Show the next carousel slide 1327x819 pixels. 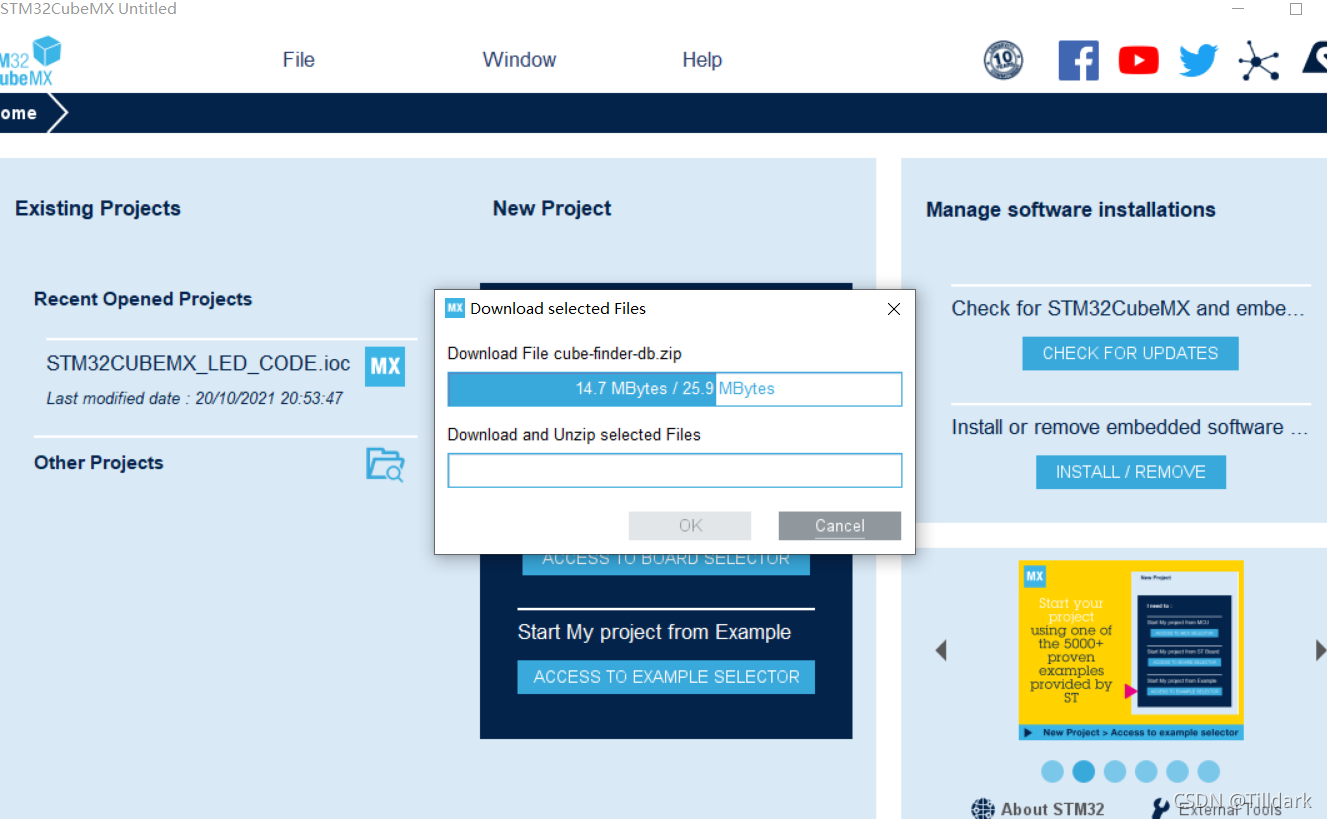[x=1320, y=650]
